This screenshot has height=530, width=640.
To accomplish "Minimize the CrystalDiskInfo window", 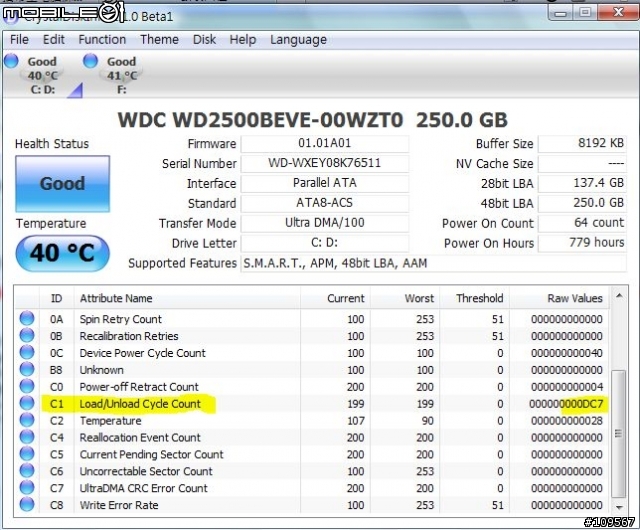I will [x=561, y=12].
